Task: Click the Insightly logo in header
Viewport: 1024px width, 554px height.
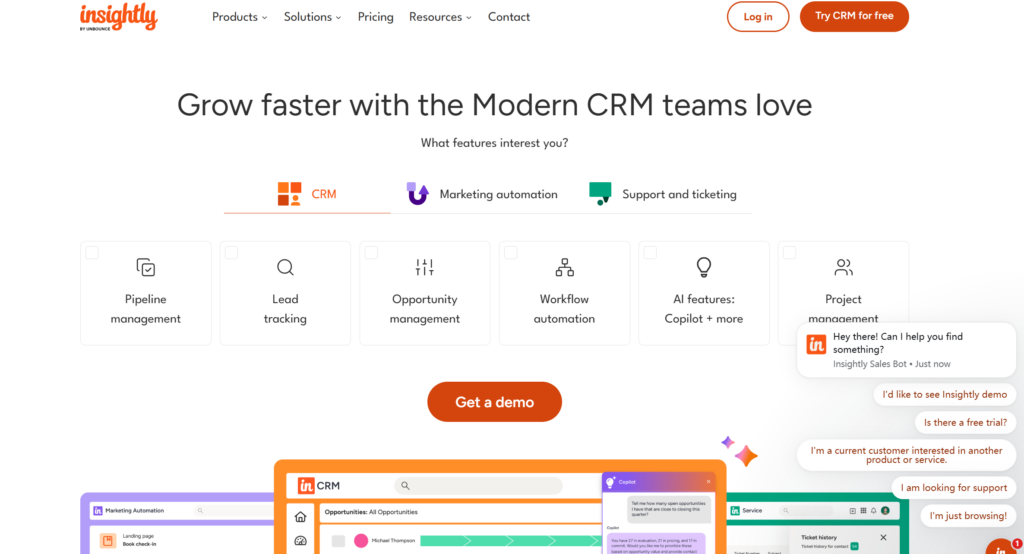Action: pyautogui.click(x=118, y=17)
